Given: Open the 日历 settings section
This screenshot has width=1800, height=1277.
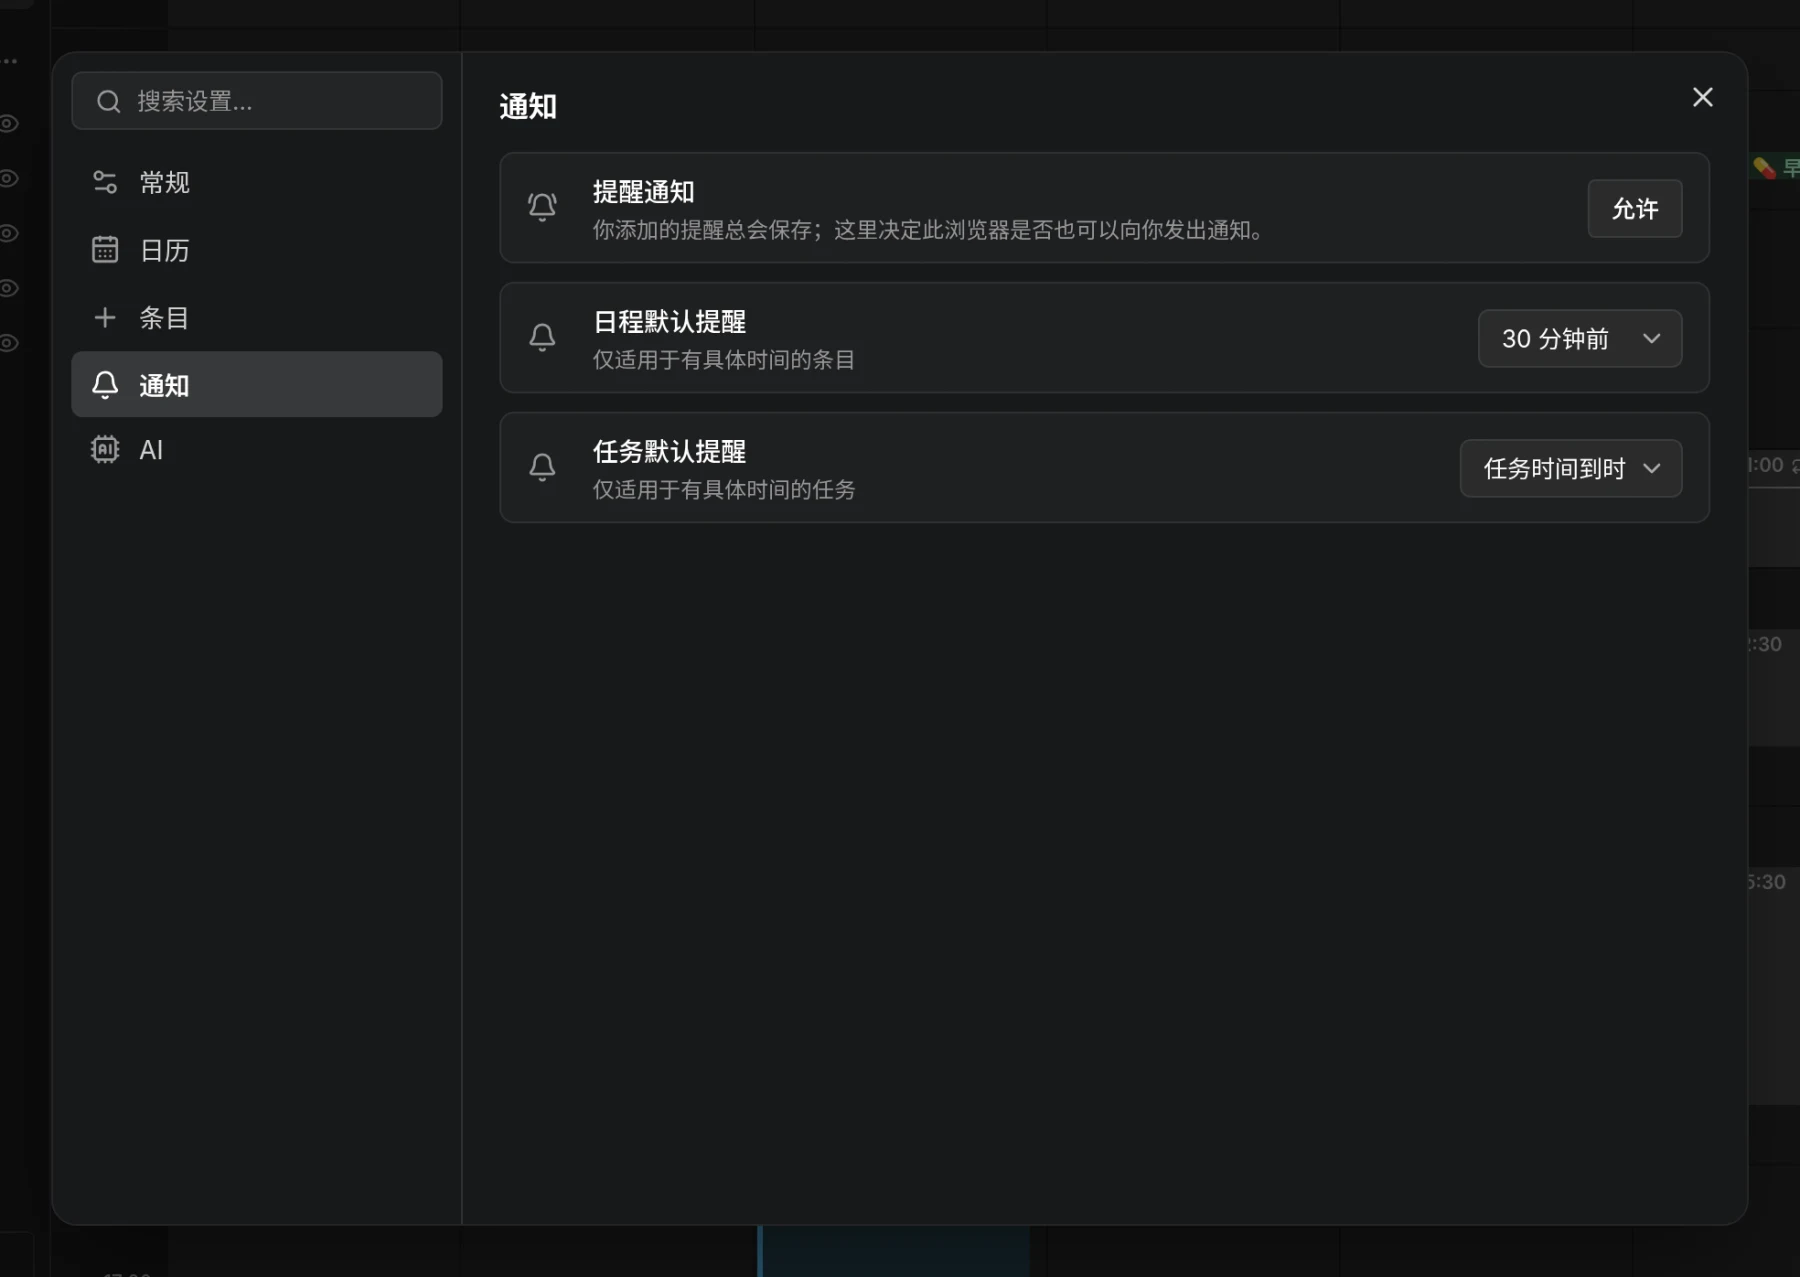Looking at the screenshot, I should click(256, 250).
